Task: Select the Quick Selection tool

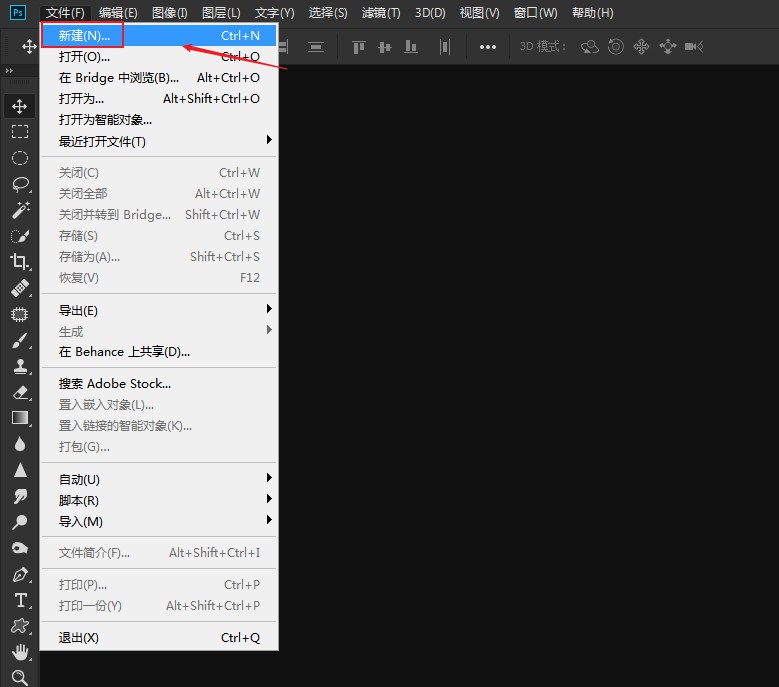Action: 20,236
